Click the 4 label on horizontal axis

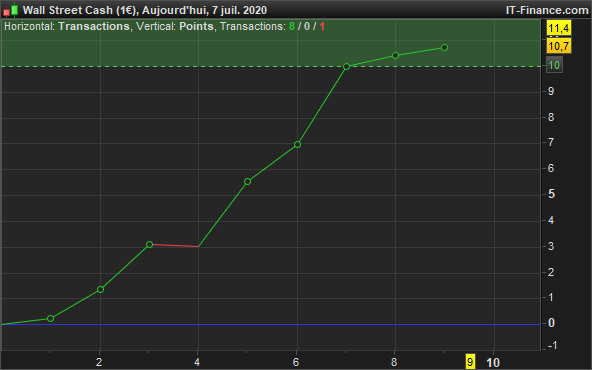coord(197,362)
